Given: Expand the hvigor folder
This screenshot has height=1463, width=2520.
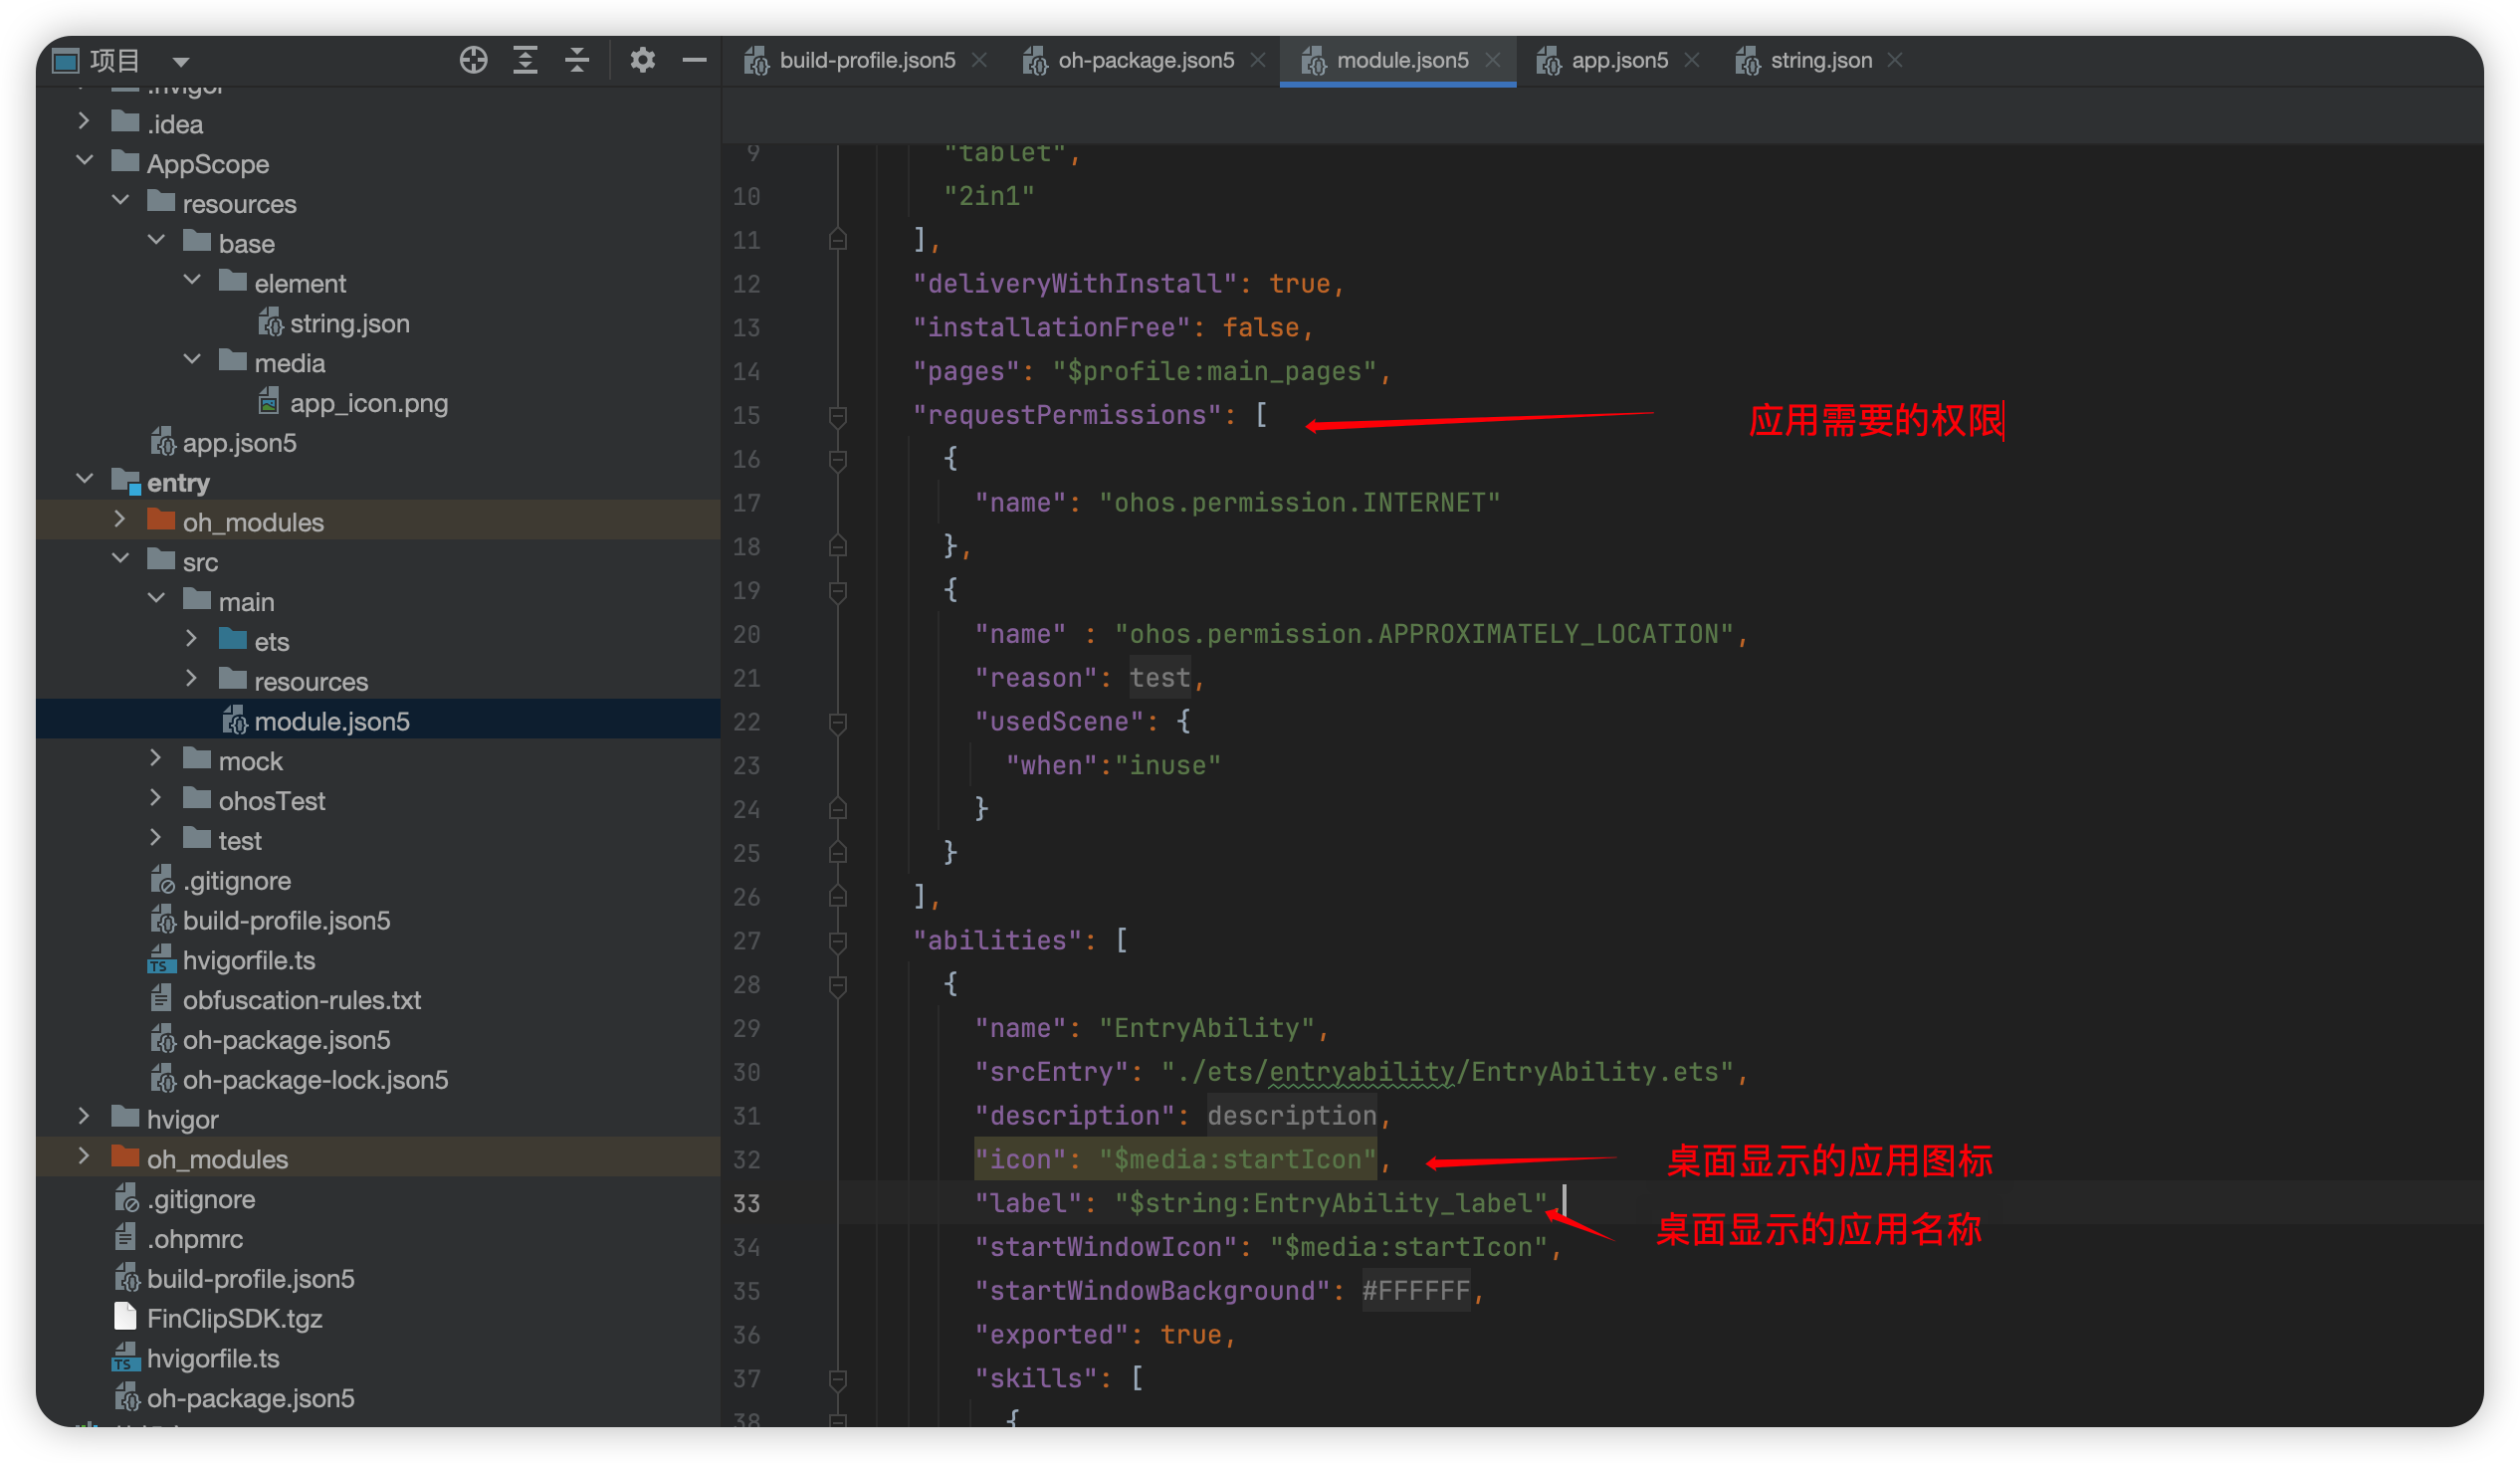Looking at the screenshot, I should tap(85, 1117).
